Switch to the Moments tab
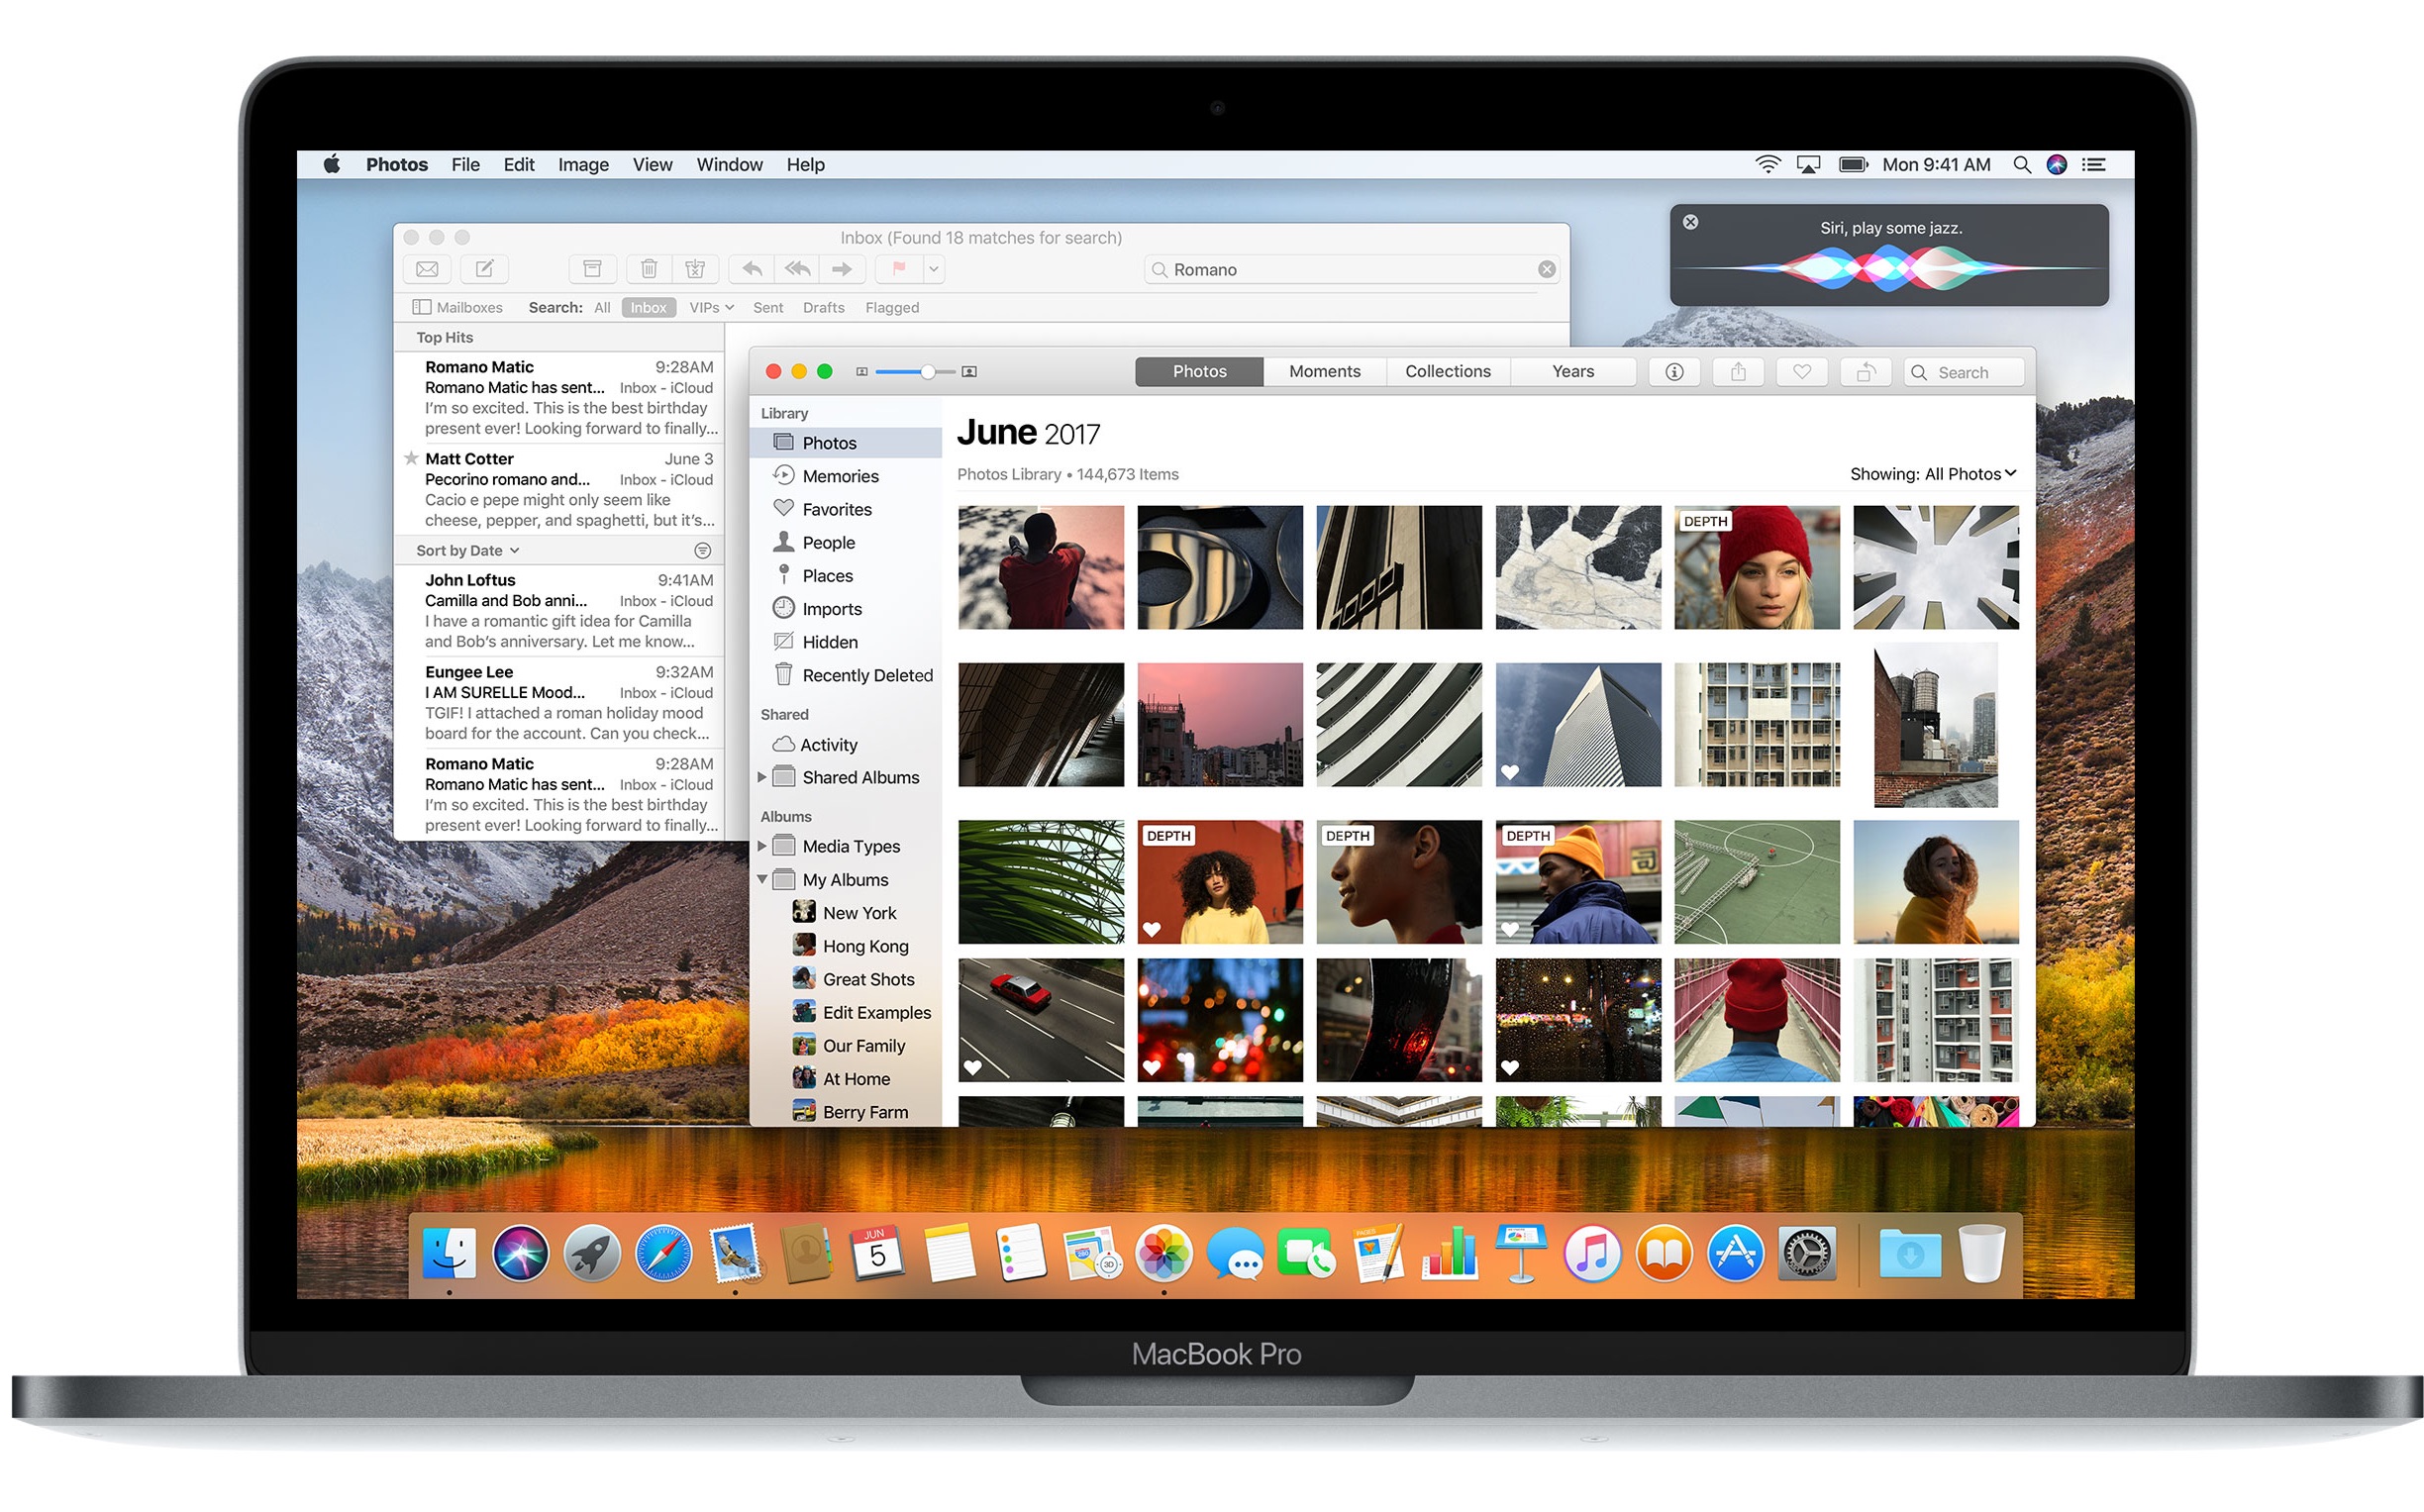The width and height of the screenshot is (2424, 1512). point(1324,371)
